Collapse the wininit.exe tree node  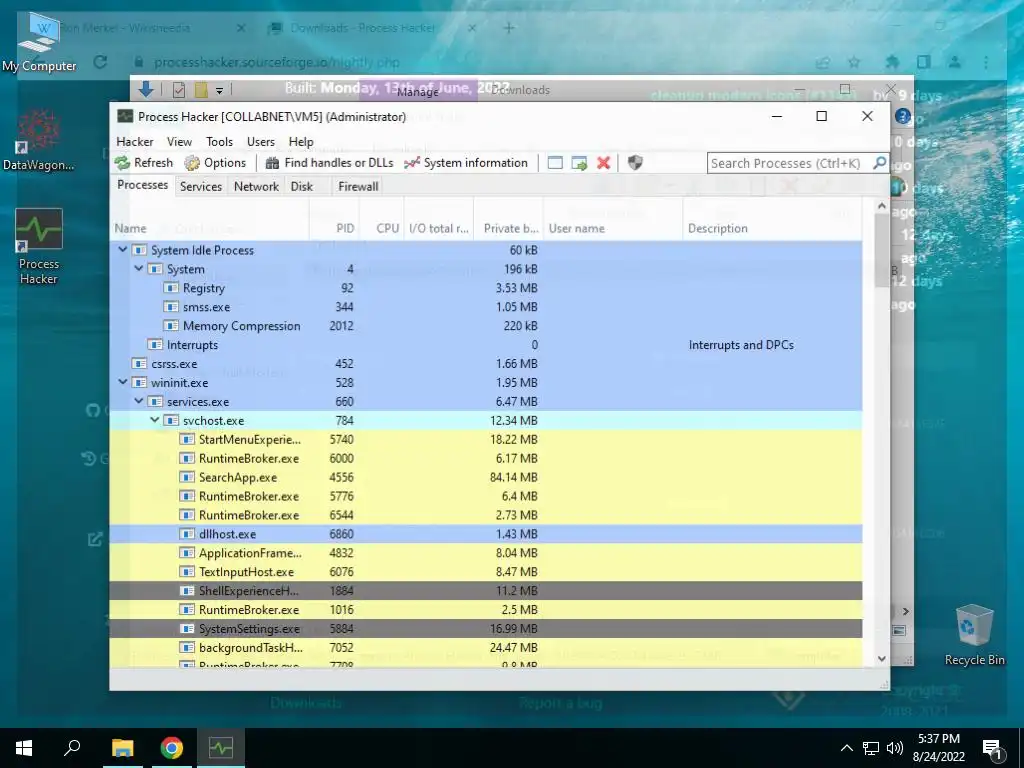click(x=122, y=382)
